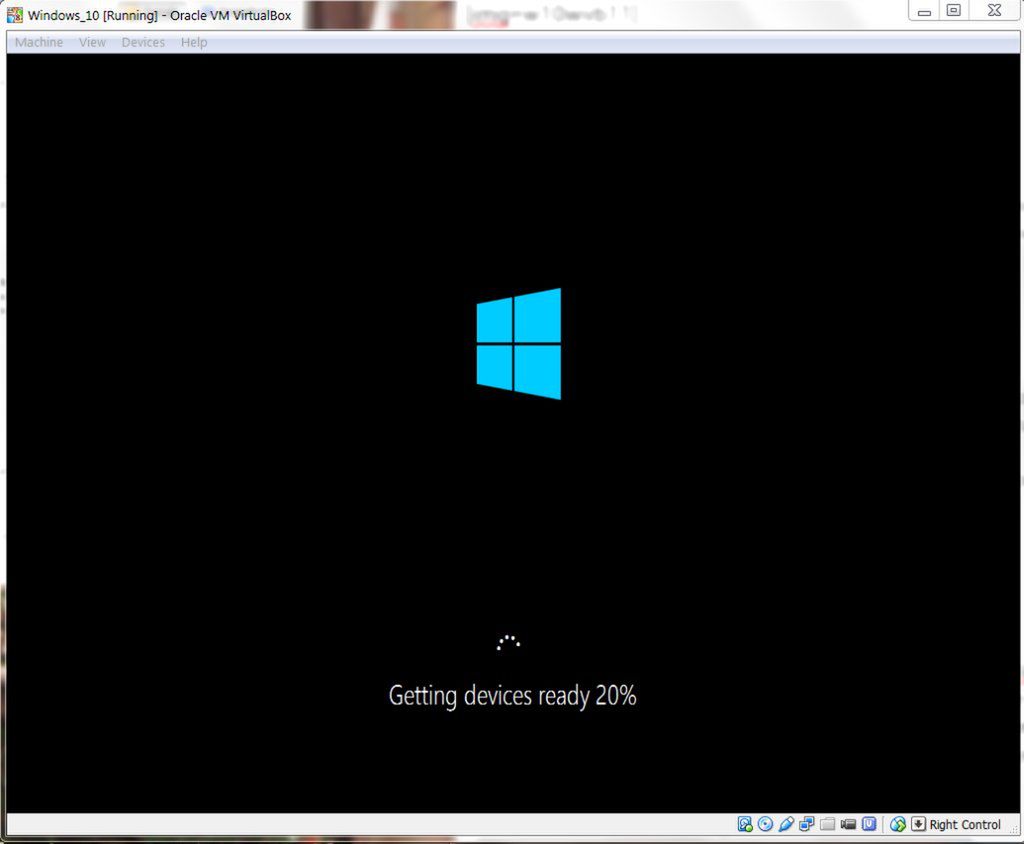Click the window resize grip in status bar
Viewport: 1024px width, 844px height.
pos(1014,828)
